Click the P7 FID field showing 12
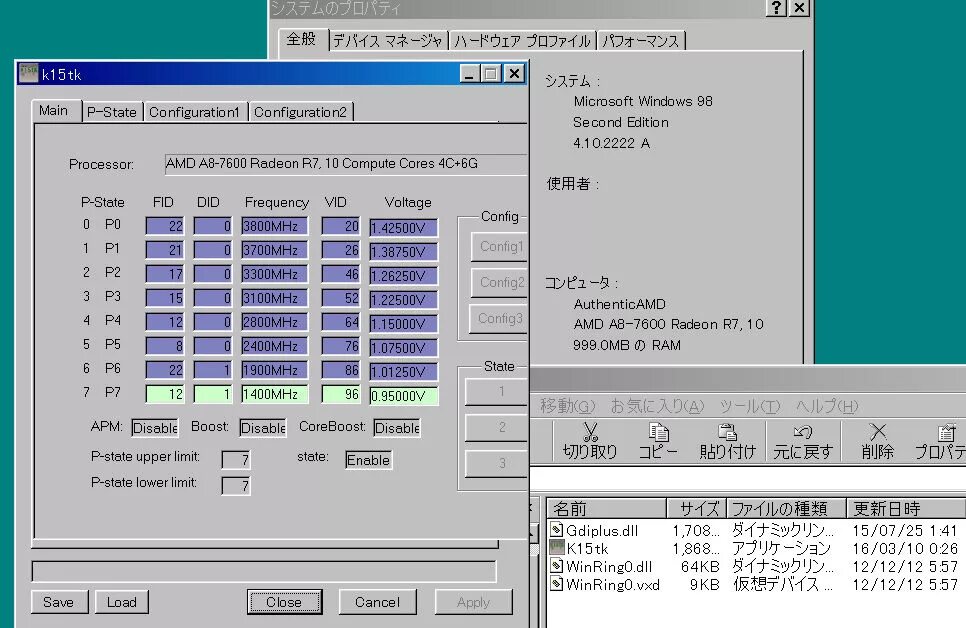The height and width of the screenshot is (628, 966). 165,394
